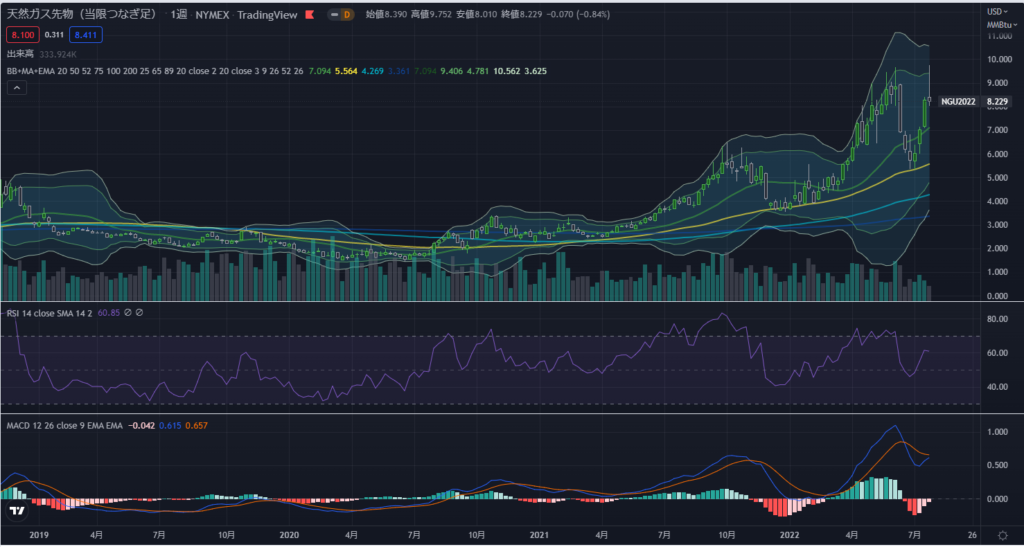The image size is (1024, 547).
Task: Collapse the indicator legend with the caret button
Action: click(x=16, y=88)
